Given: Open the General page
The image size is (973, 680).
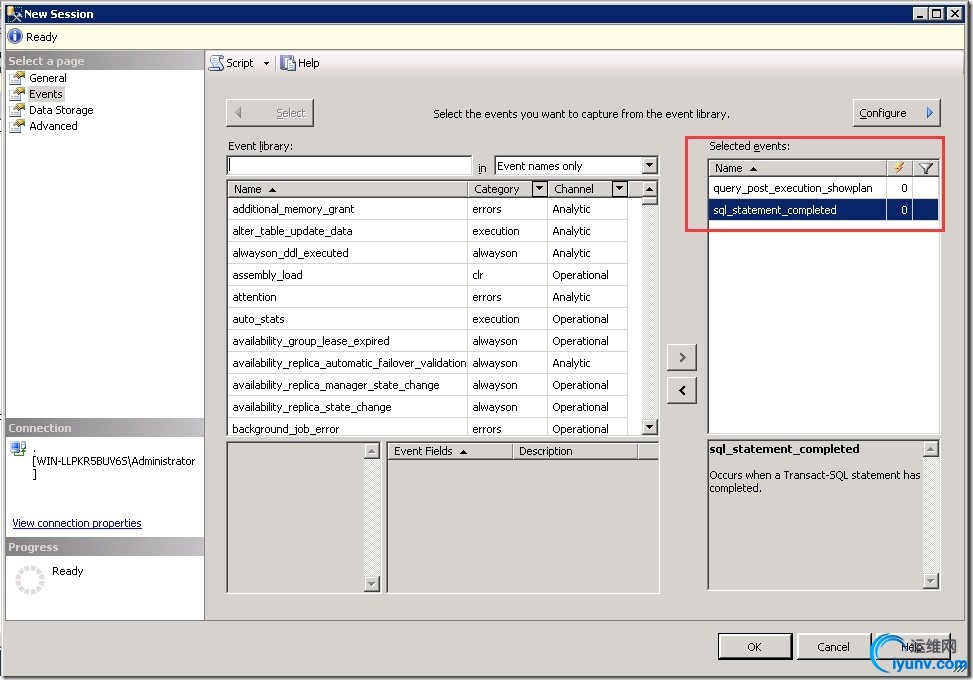Looking at the screenshot, I should (48, 78).
